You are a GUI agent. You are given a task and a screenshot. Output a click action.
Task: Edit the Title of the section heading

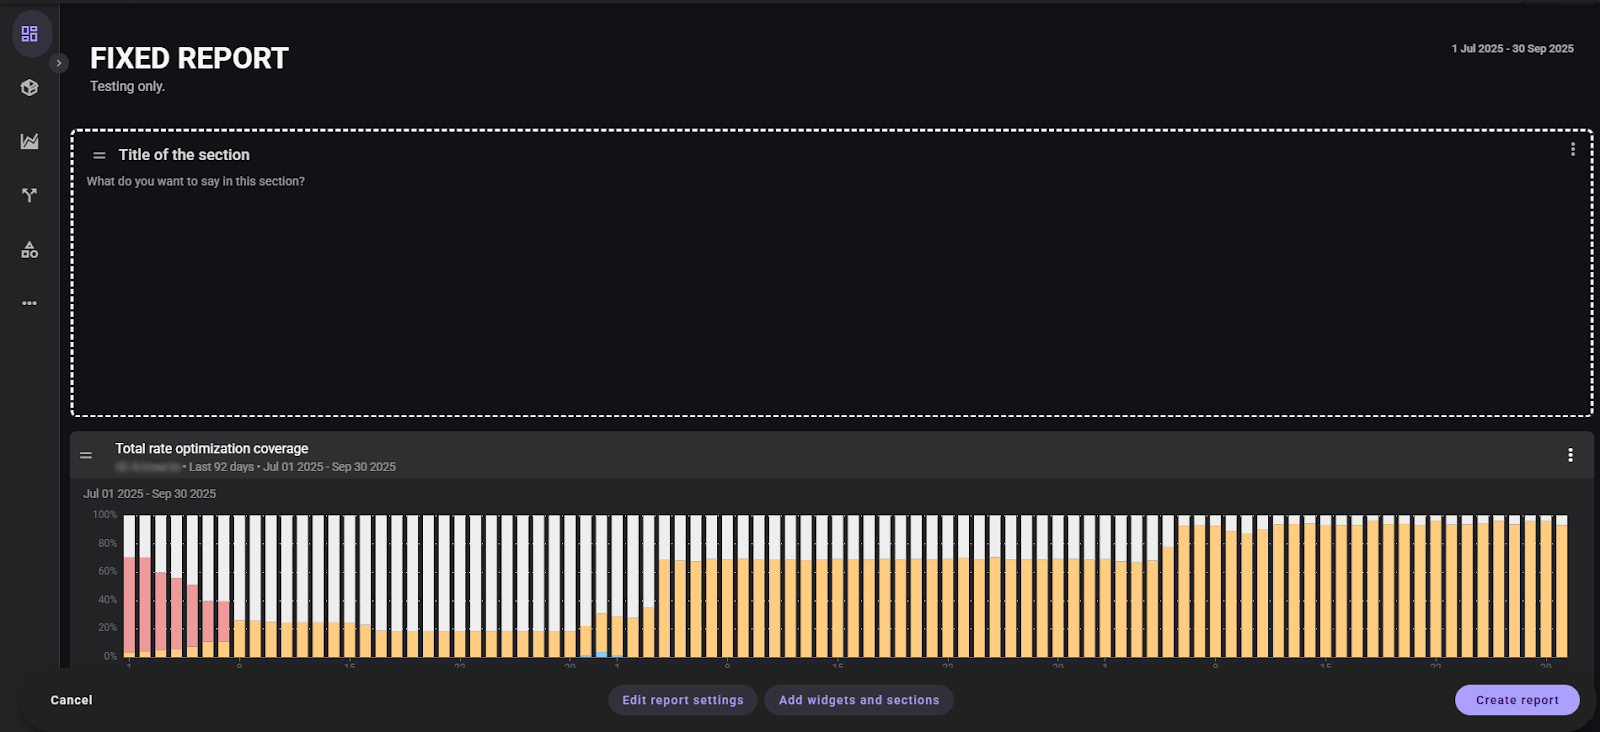coord(184,155)
